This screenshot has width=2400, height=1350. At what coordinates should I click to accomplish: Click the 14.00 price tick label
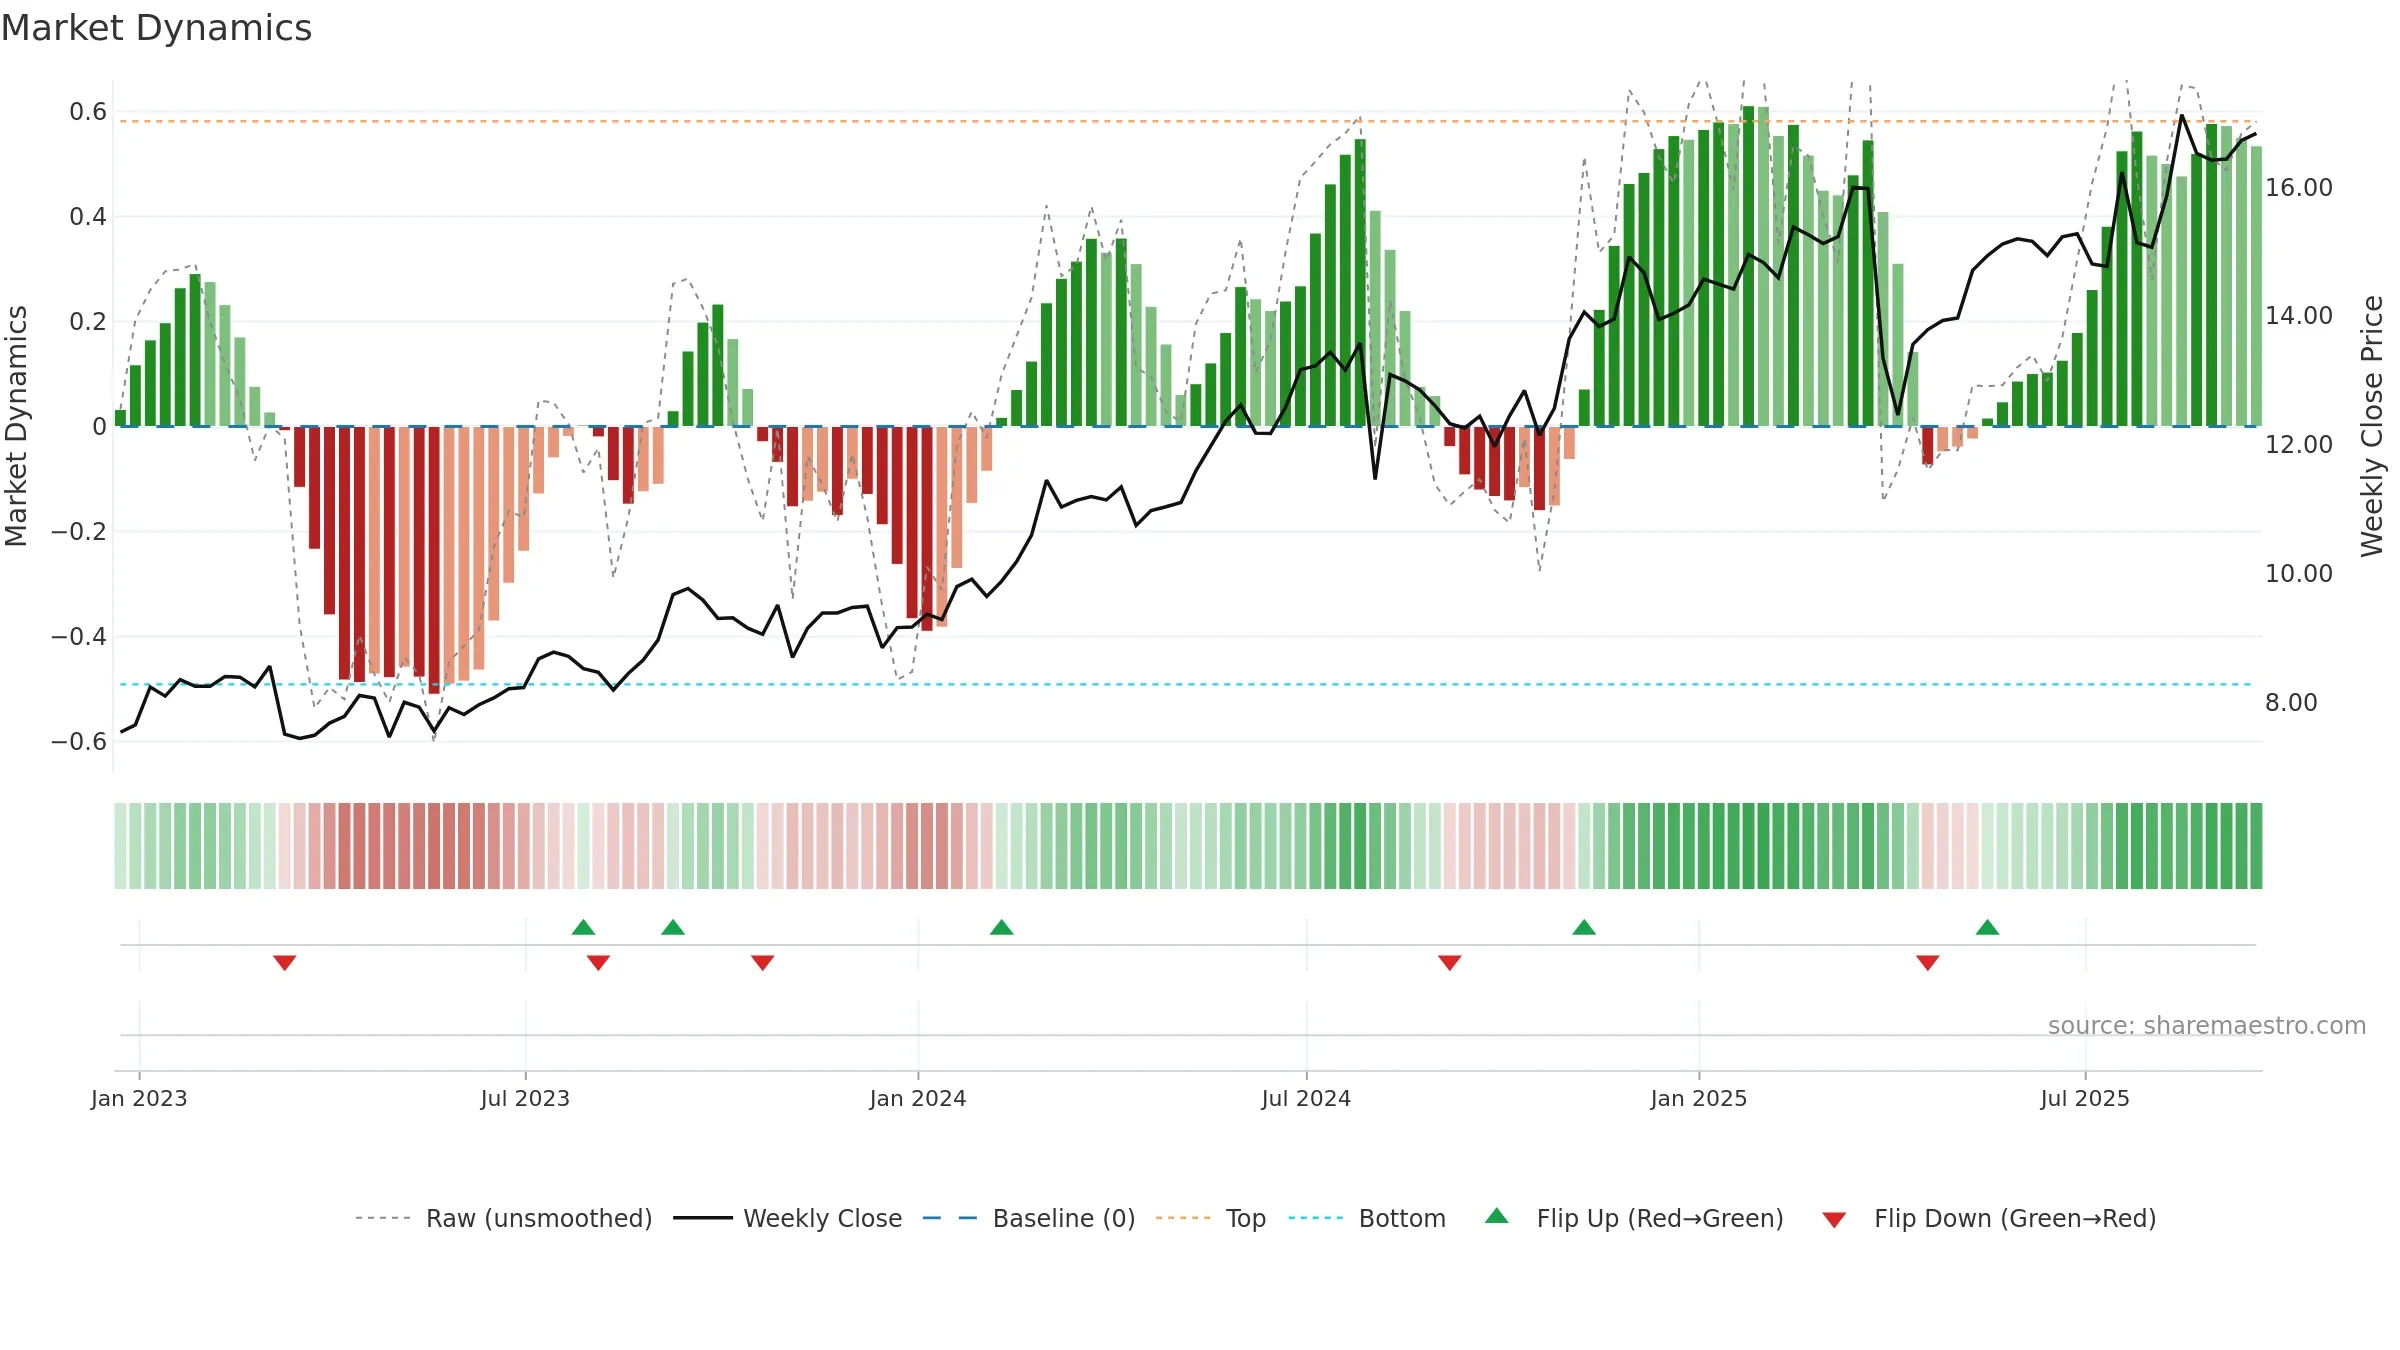pos(2299,315)
